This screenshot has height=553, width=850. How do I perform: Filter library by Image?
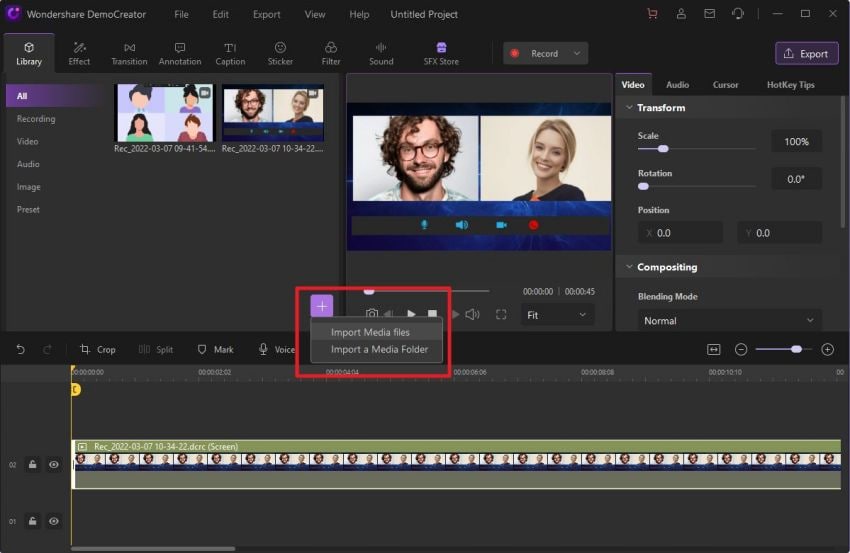tap(28, 187)
